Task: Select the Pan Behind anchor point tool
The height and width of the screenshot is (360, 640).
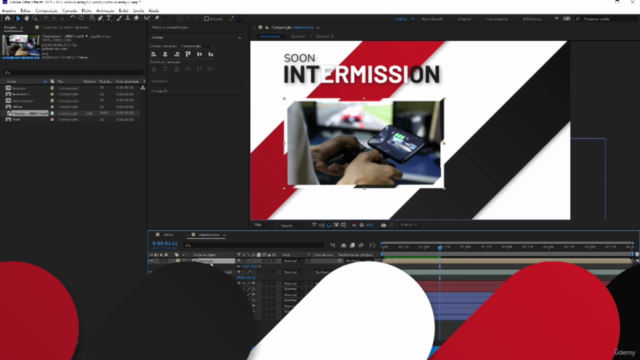Action: pyautogui.click(x=81, y=18)
